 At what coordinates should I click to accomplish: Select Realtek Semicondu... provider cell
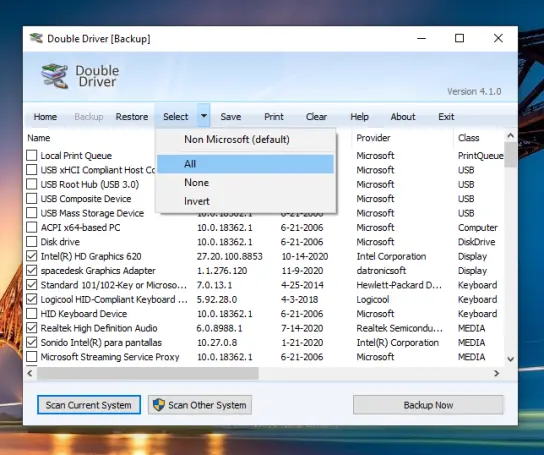click(x=399, y=328)
